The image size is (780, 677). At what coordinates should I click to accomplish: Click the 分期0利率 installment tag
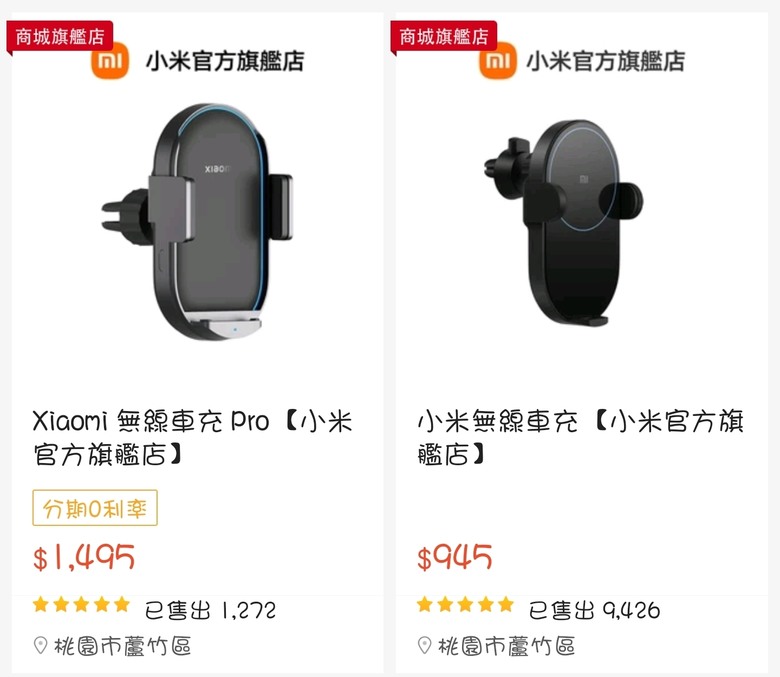point(95,508)
